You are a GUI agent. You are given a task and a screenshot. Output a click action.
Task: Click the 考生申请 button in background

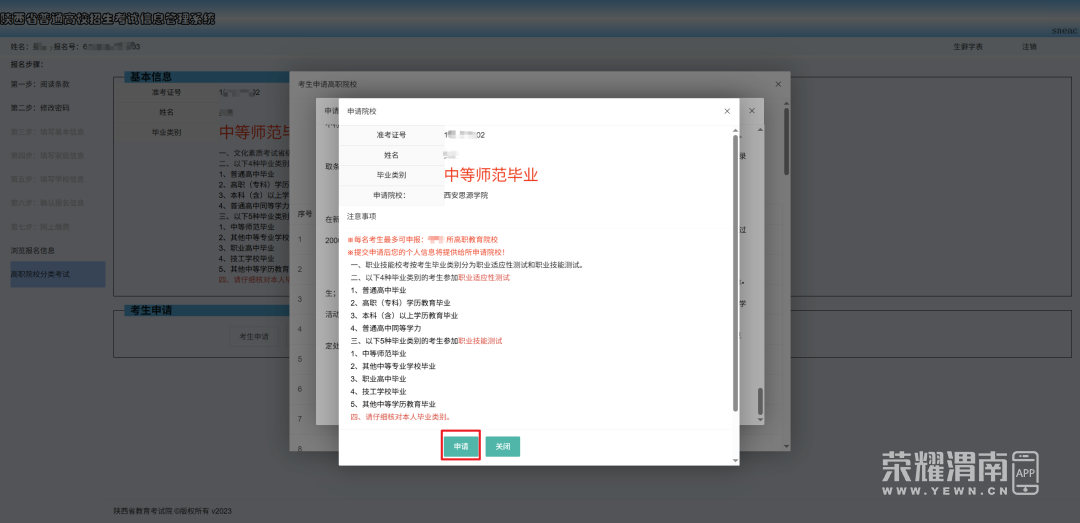[x=253, y=337]
